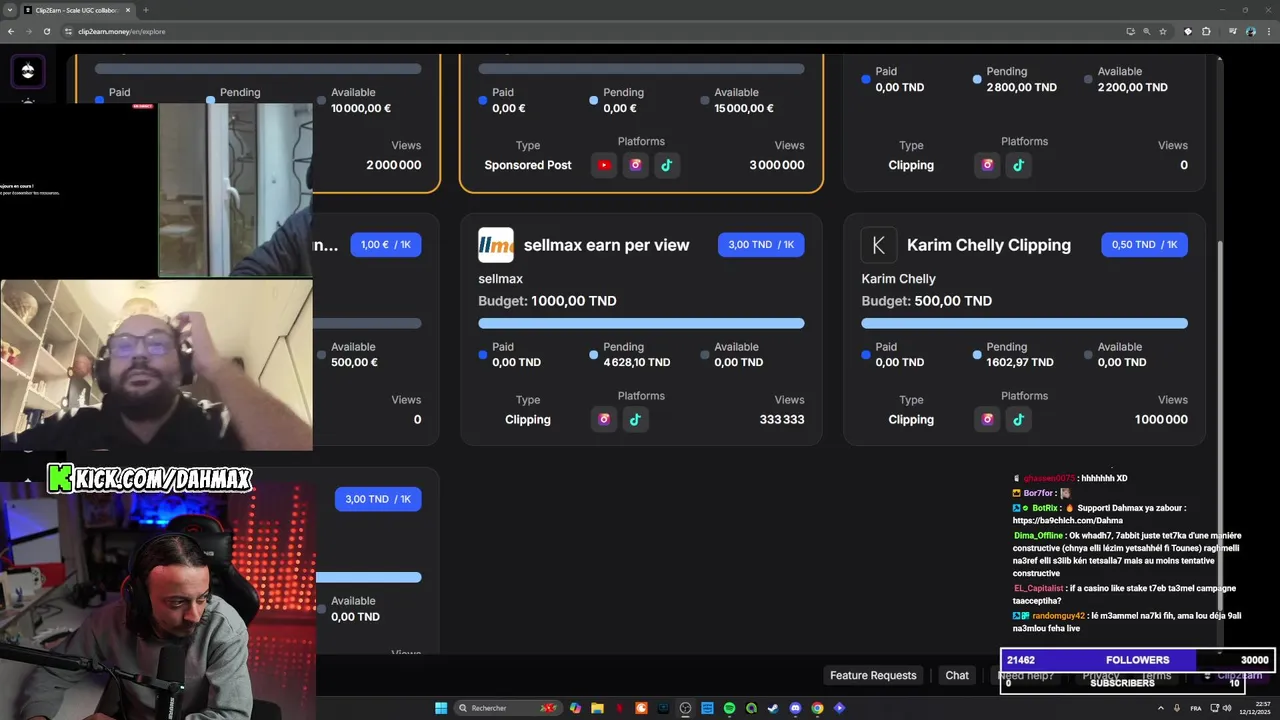Image resolution: width=1280 pixels, height=720 pixels.
Task: Open the volume control in system tray
Action: 1227,708
